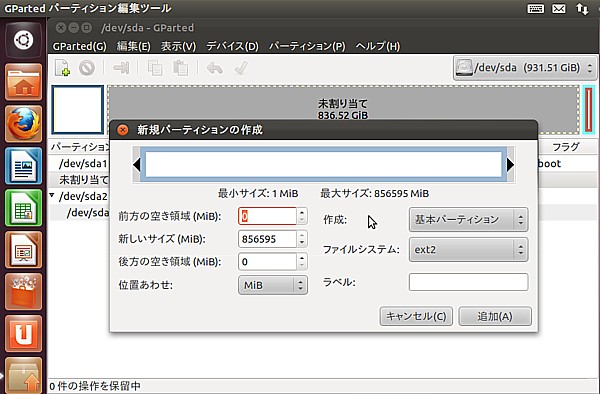The image size is (600, 394).
Task: Click the キャンセル(C) button
Action: pyautogui.click(x=416, y=316)
